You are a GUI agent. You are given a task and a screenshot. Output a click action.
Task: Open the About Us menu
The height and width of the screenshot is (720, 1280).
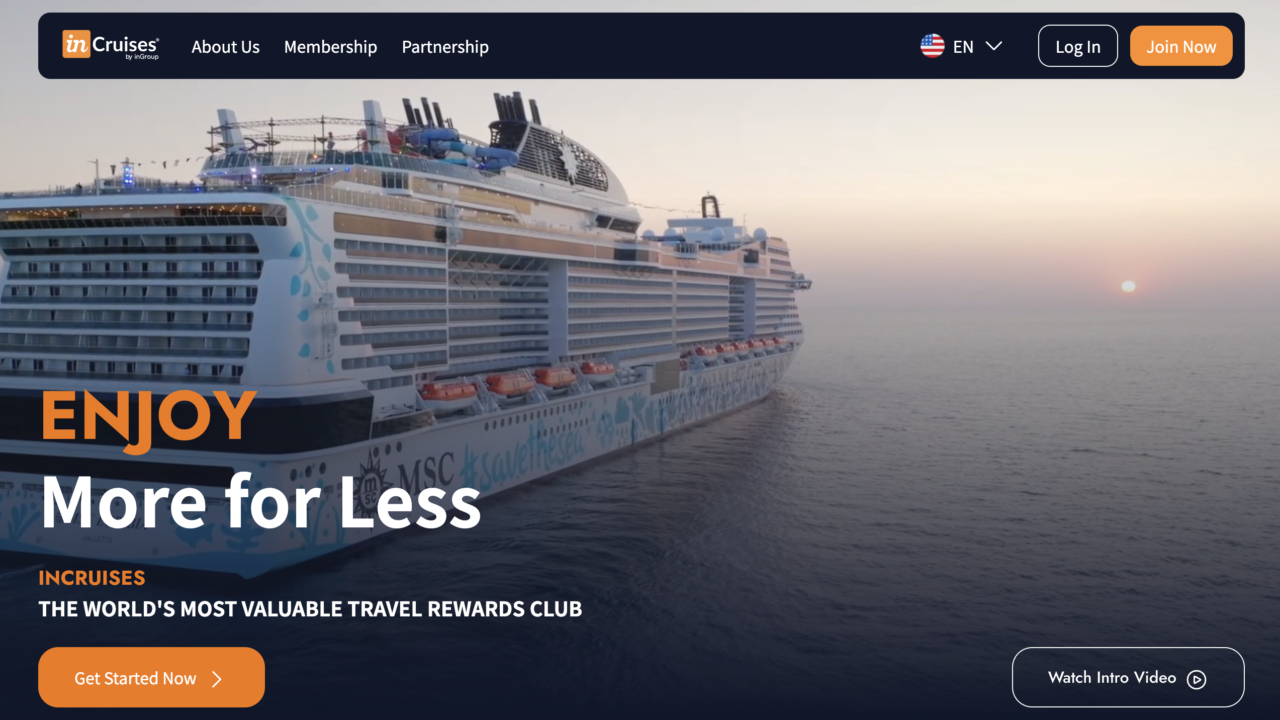tap(225, 47)
